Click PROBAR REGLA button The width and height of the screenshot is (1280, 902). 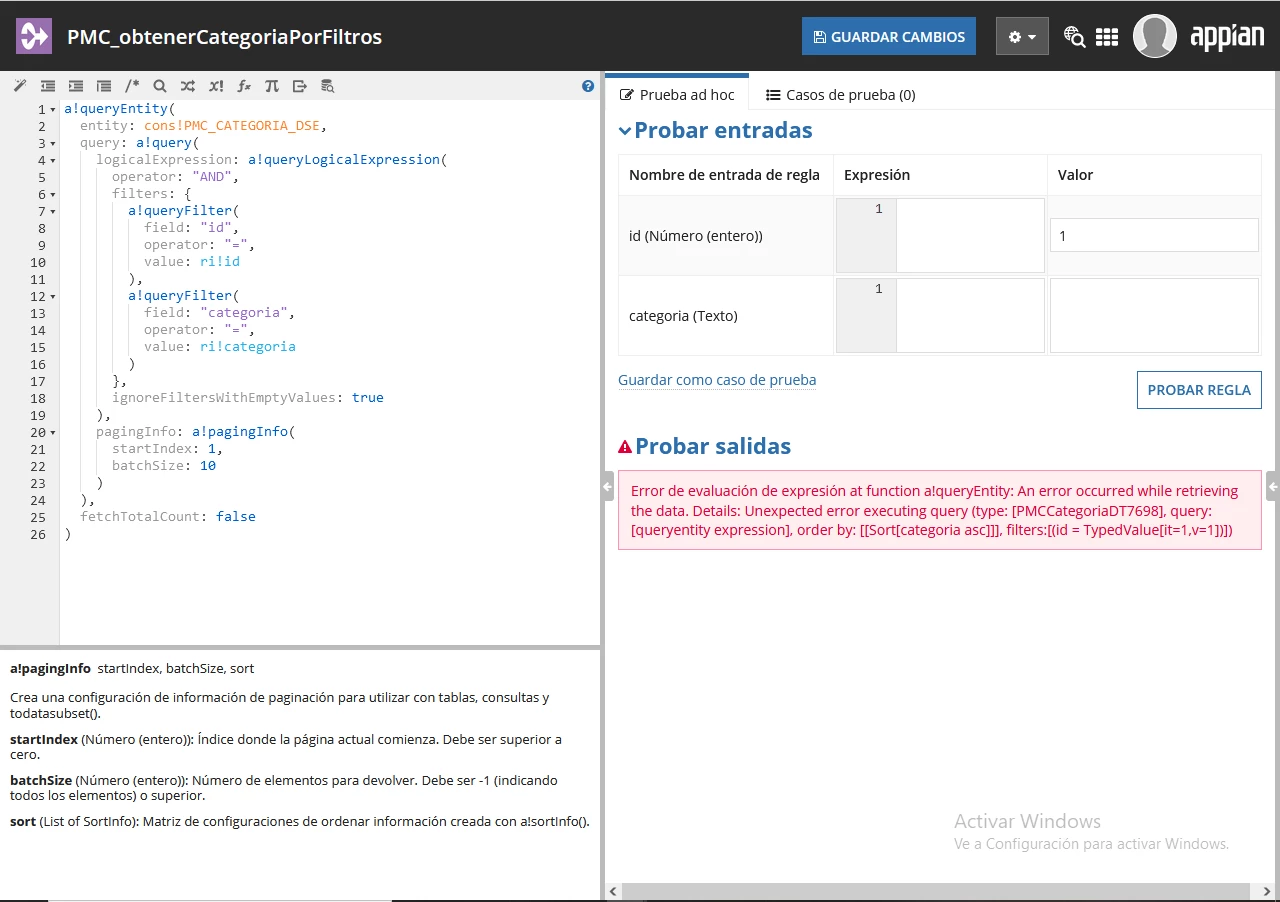pos(1199,390)
